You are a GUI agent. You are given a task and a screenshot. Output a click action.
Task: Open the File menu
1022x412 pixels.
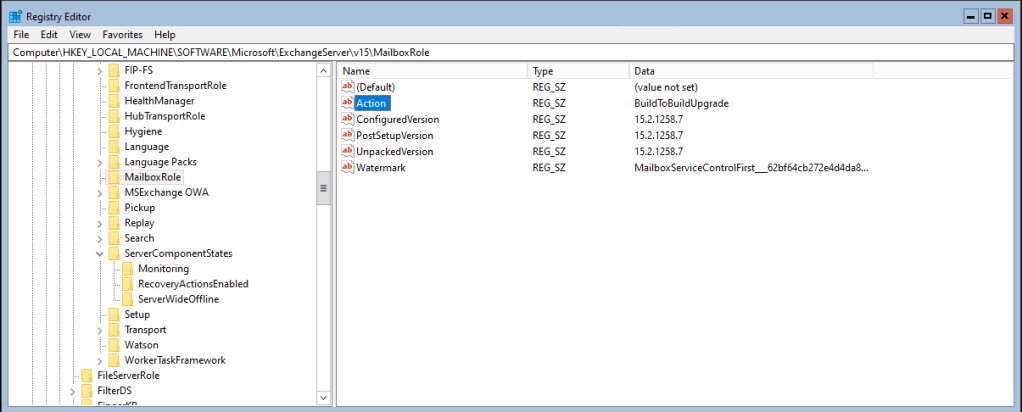21,34
